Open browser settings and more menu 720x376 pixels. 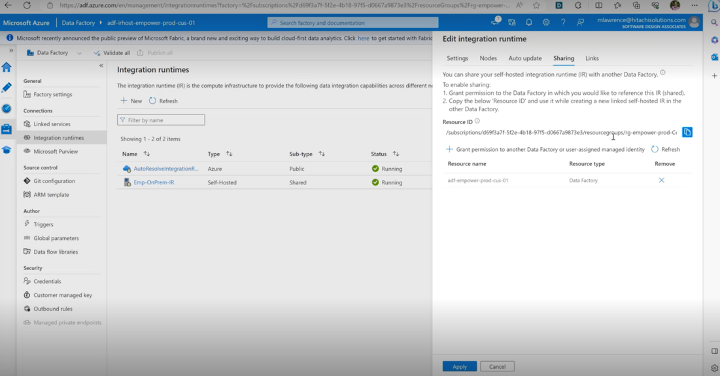click(694, 6)
